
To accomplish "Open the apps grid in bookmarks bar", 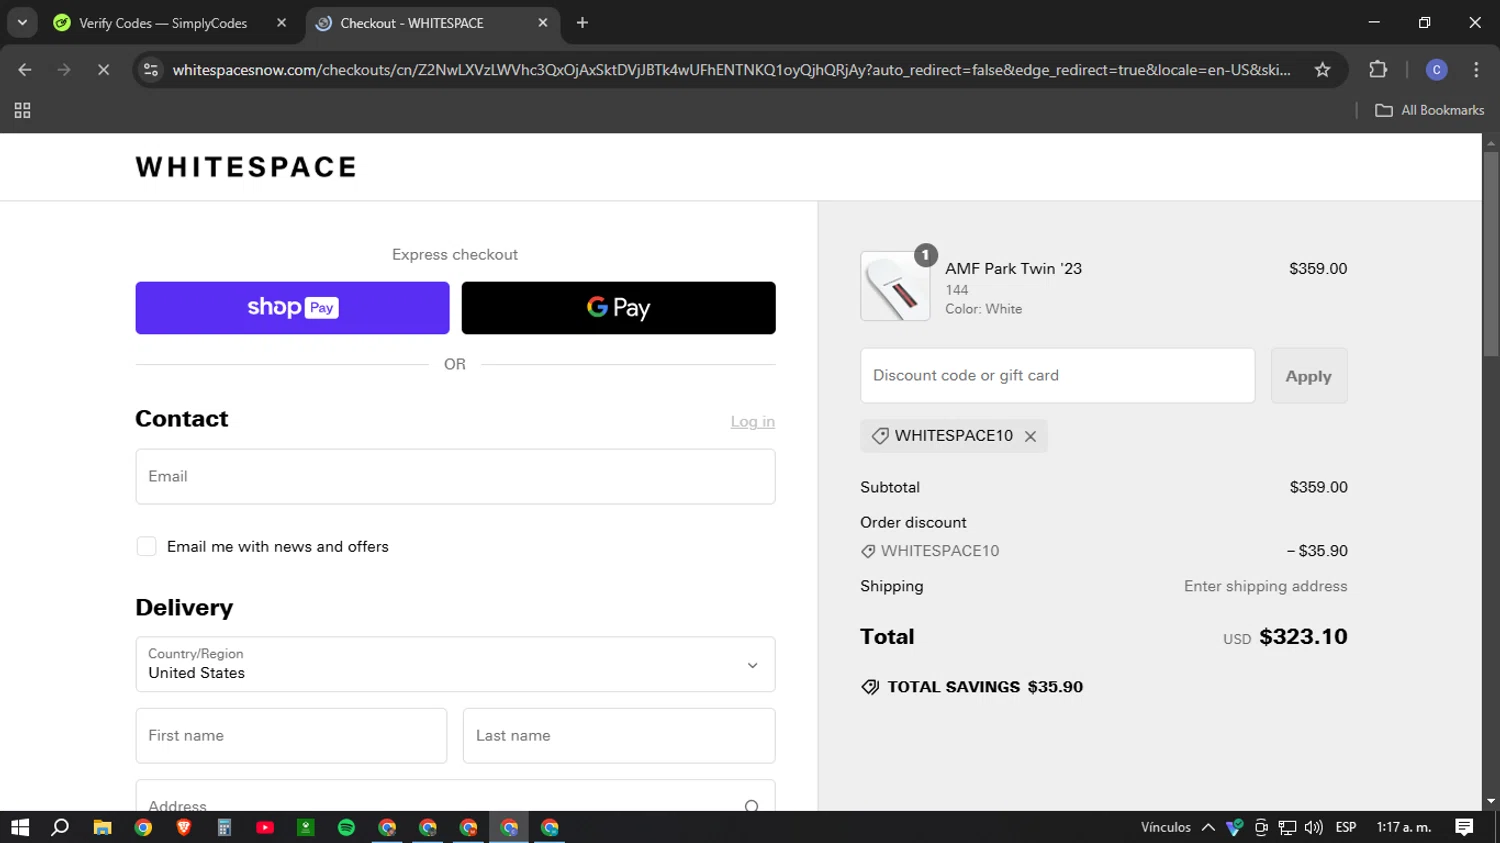I will click(22, 110).
